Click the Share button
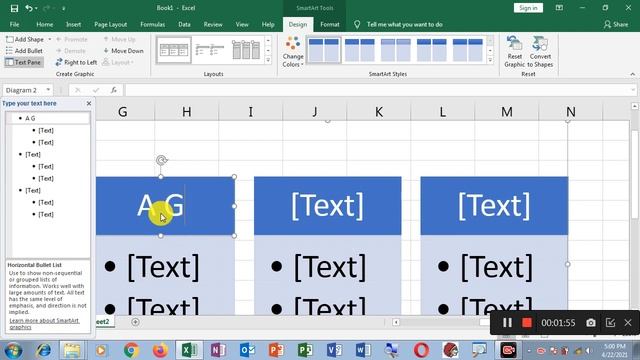Viewport: 640px width, 360px height. (616, 24)
